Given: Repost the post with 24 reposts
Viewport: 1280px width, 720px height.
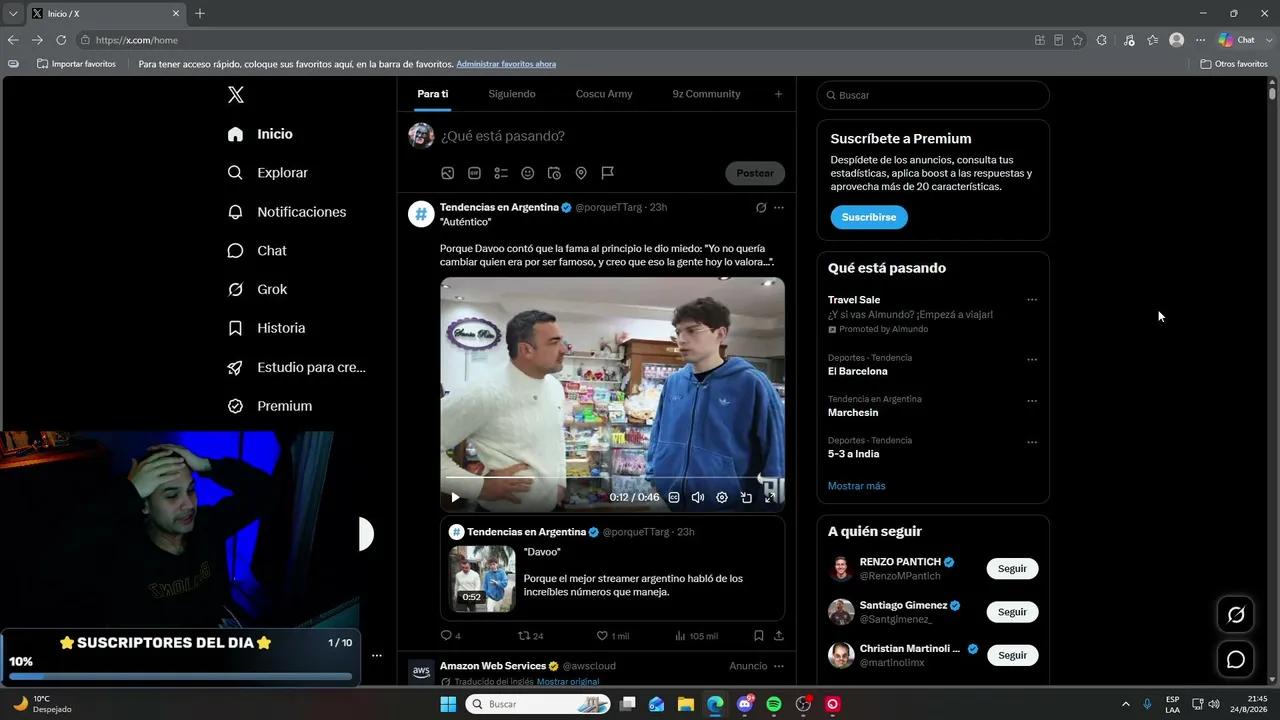Looking at the screenshot, I should click(x=530, y=636).
